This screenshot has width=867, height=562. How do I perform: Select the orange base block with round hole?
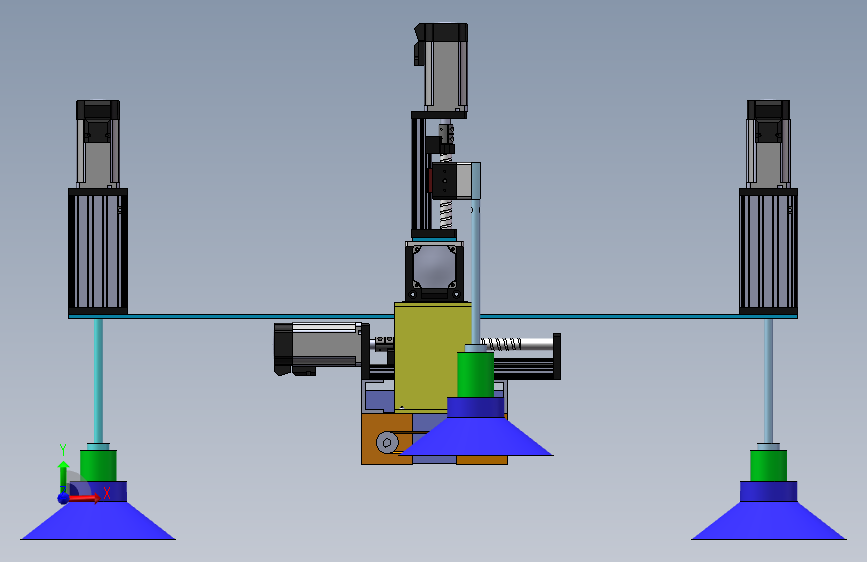(387, 439)
